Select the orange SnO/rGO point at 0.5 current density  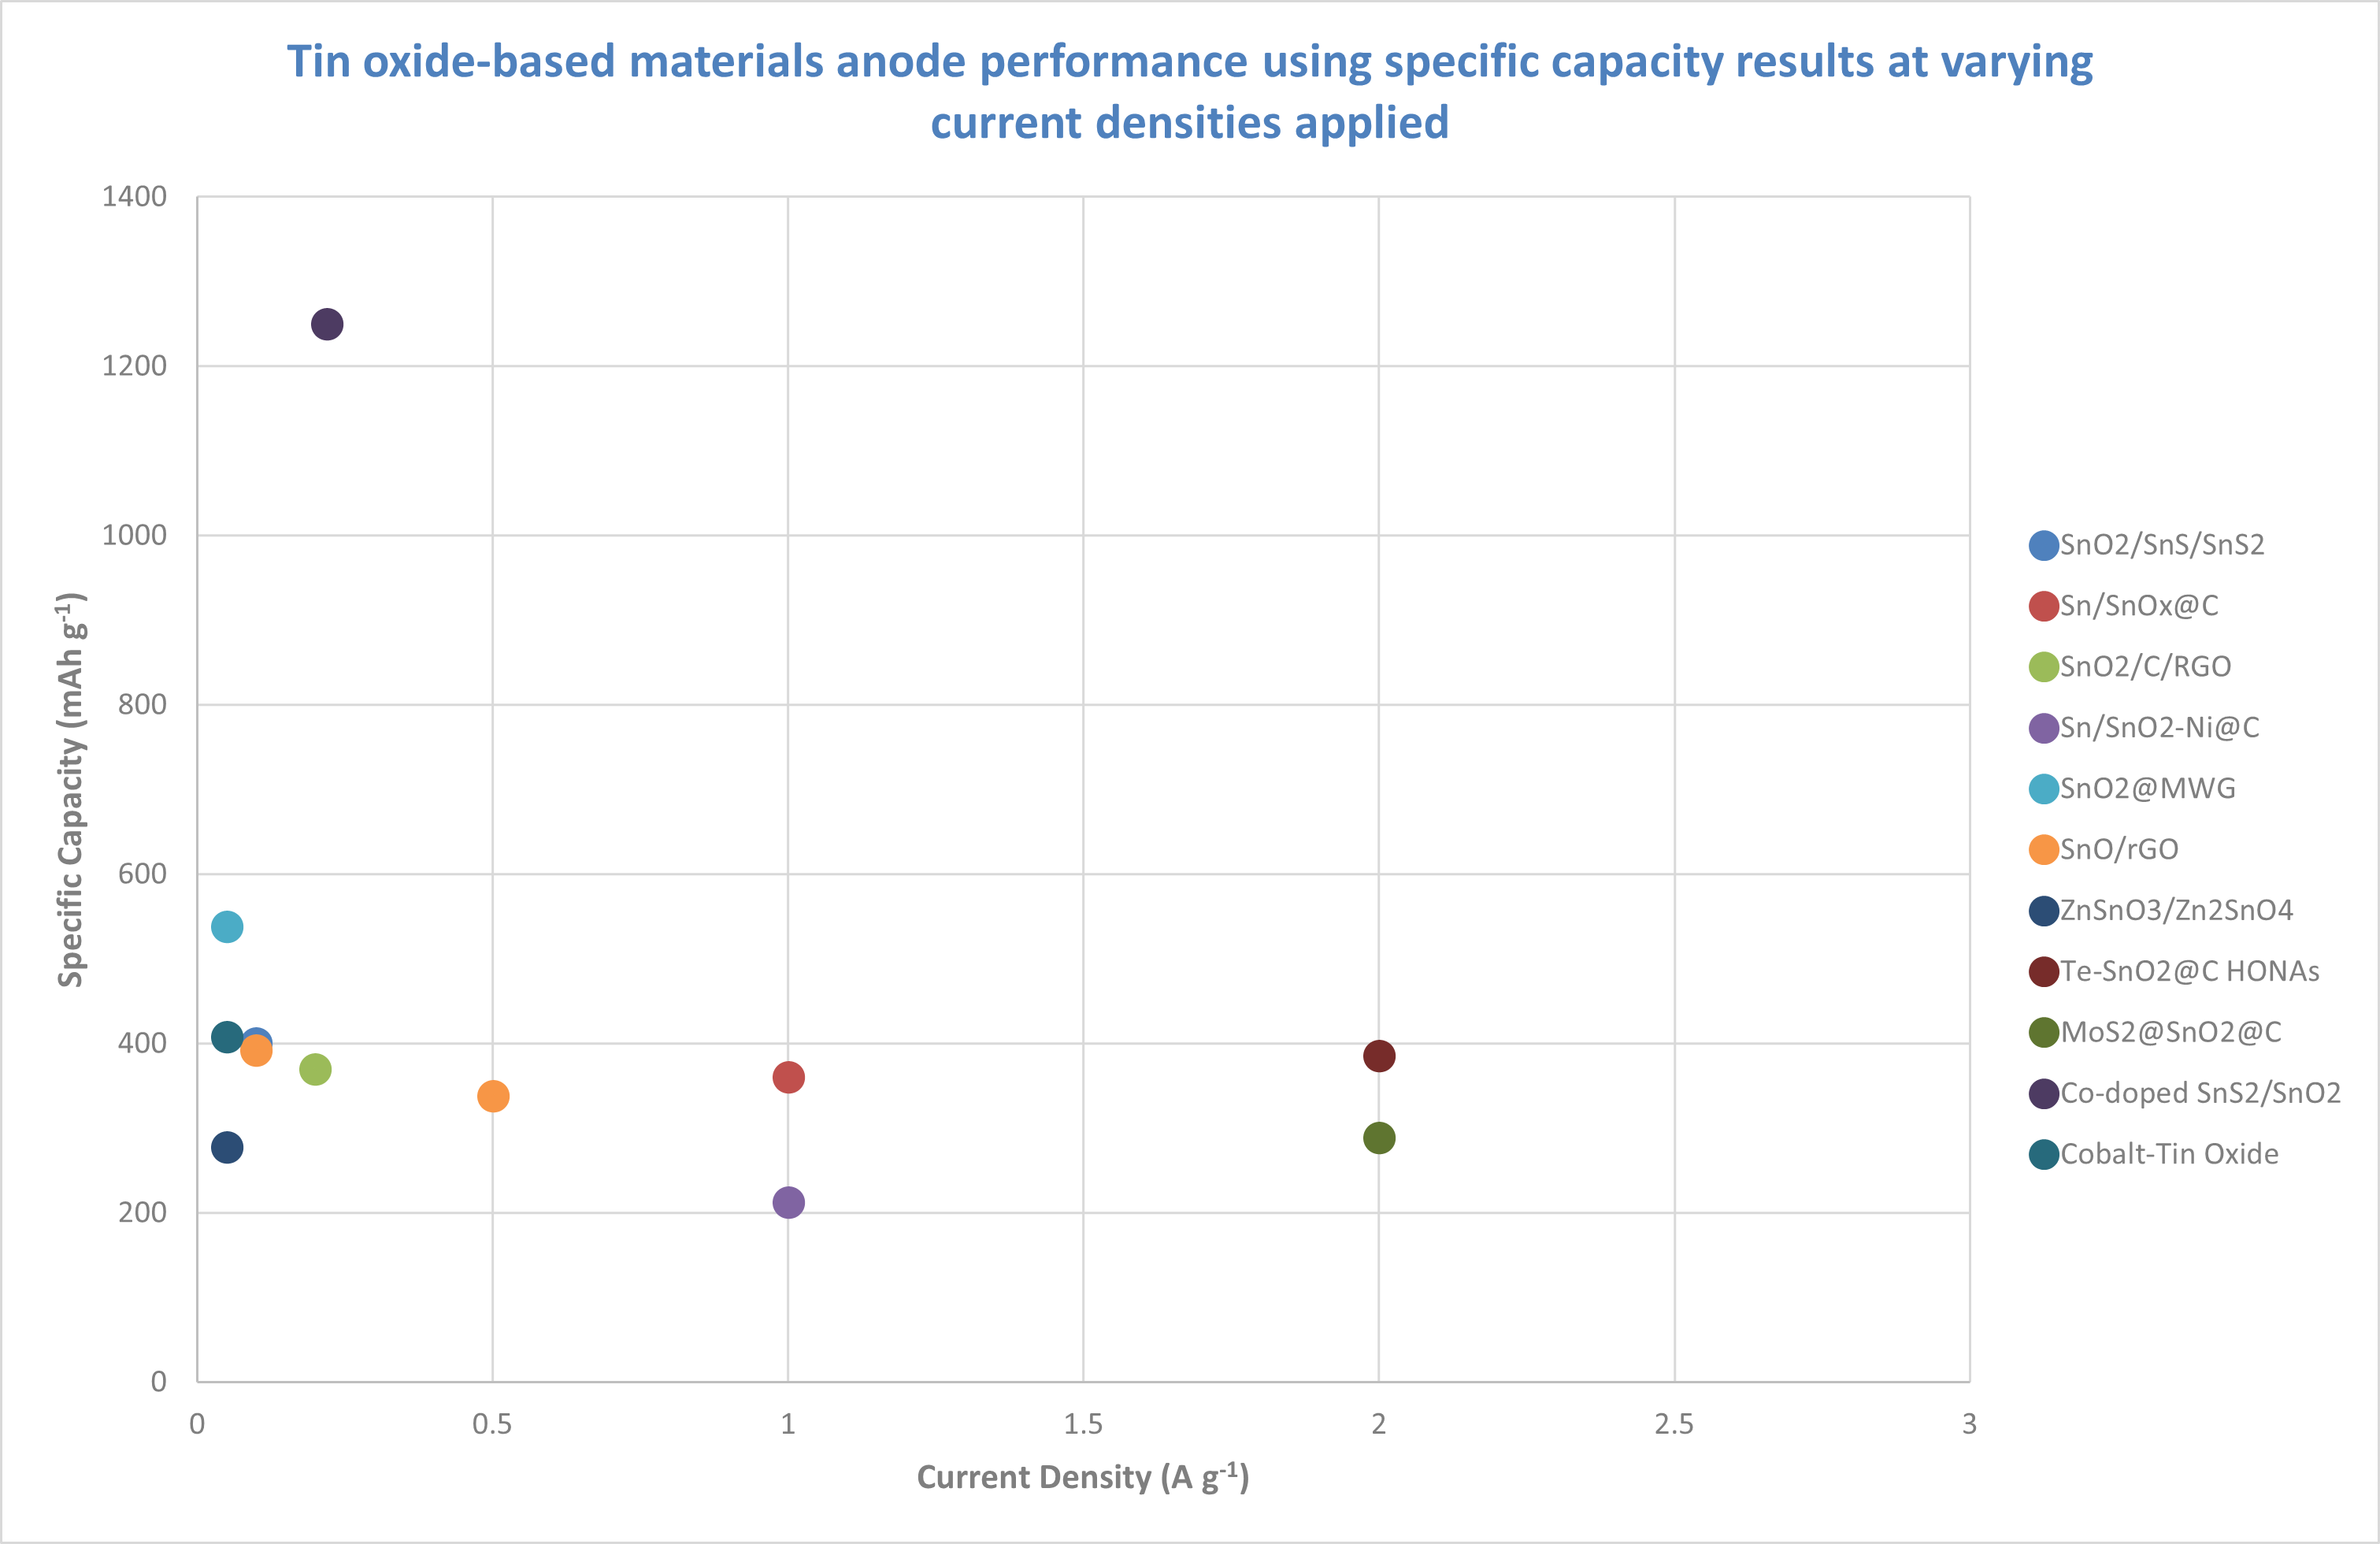(x=493, y=1096)
